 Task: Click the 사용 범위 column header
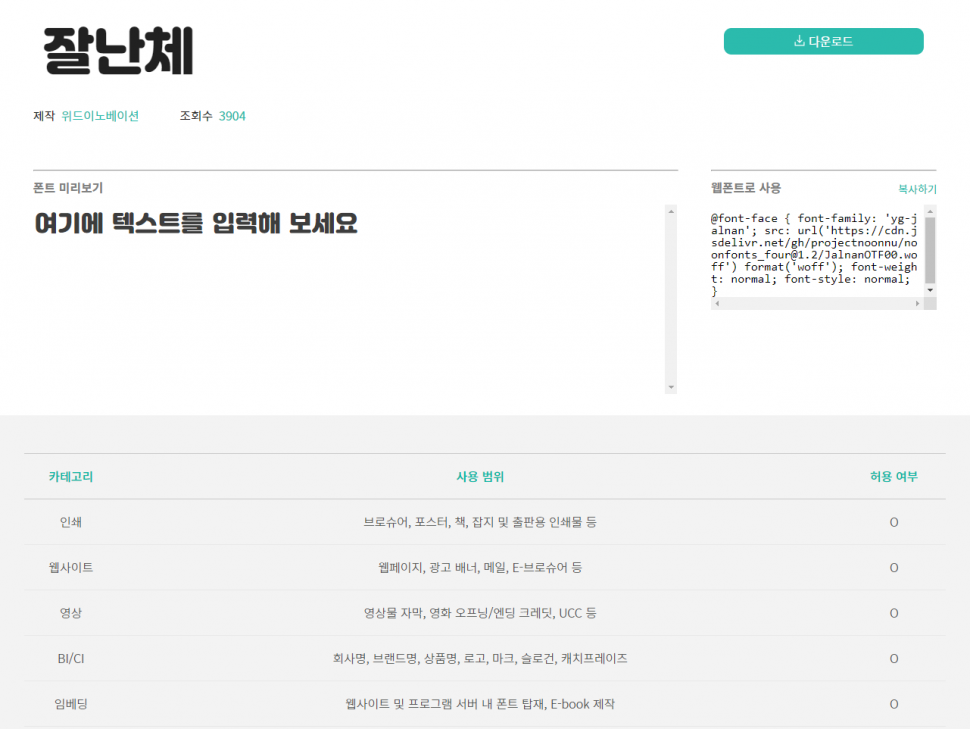pos(480,477)
